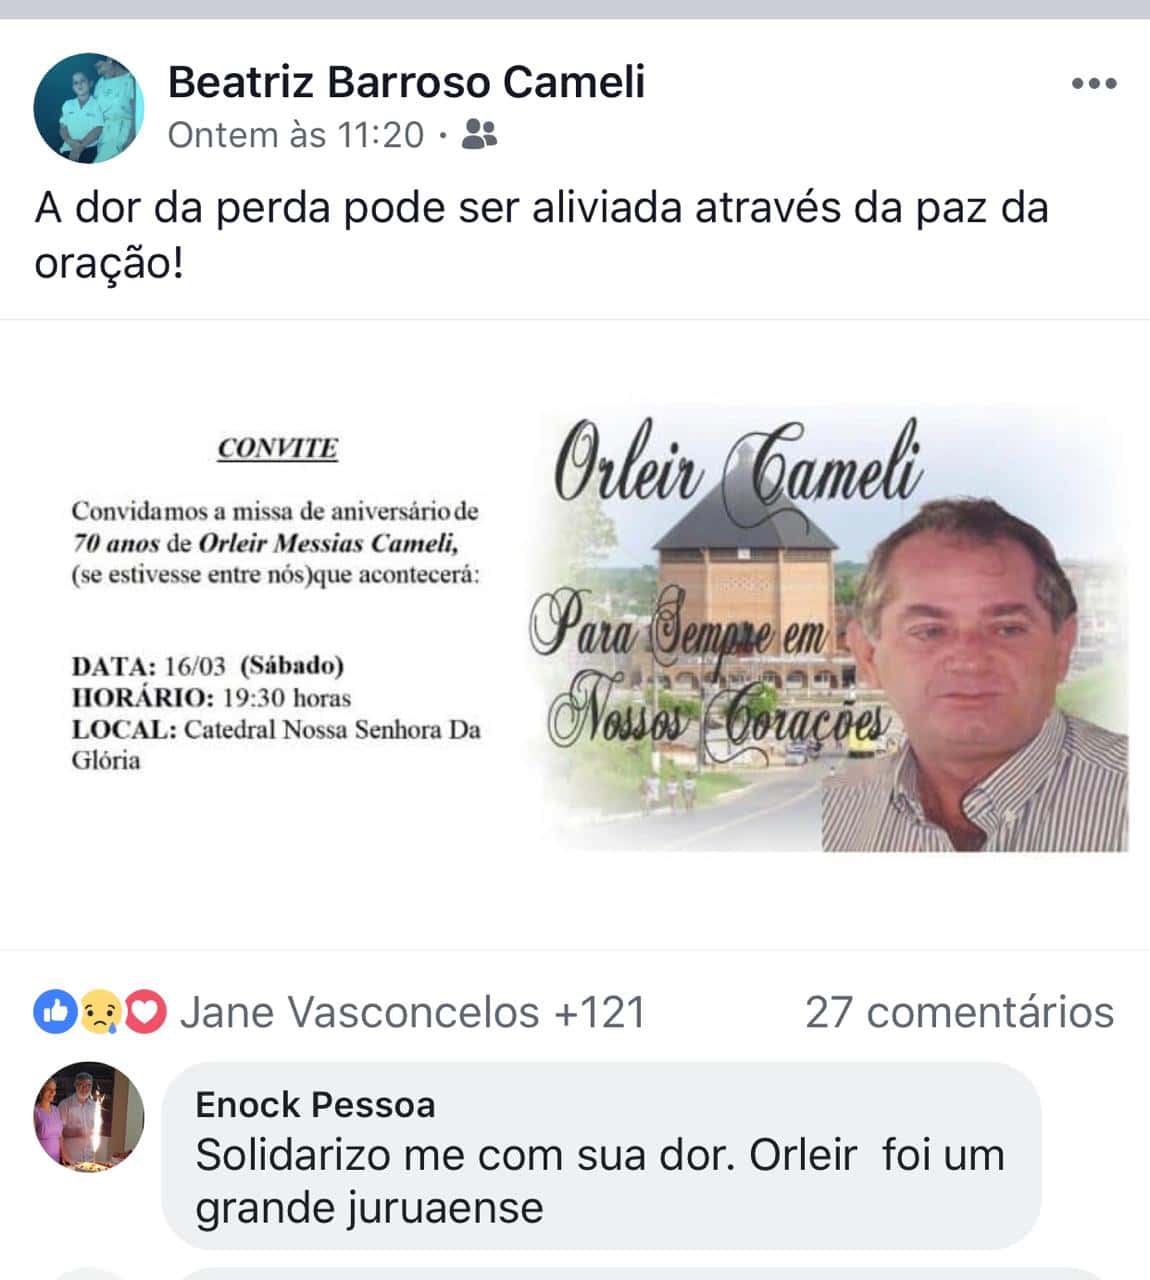Open the three-dot post options menu

[1094, 84]
